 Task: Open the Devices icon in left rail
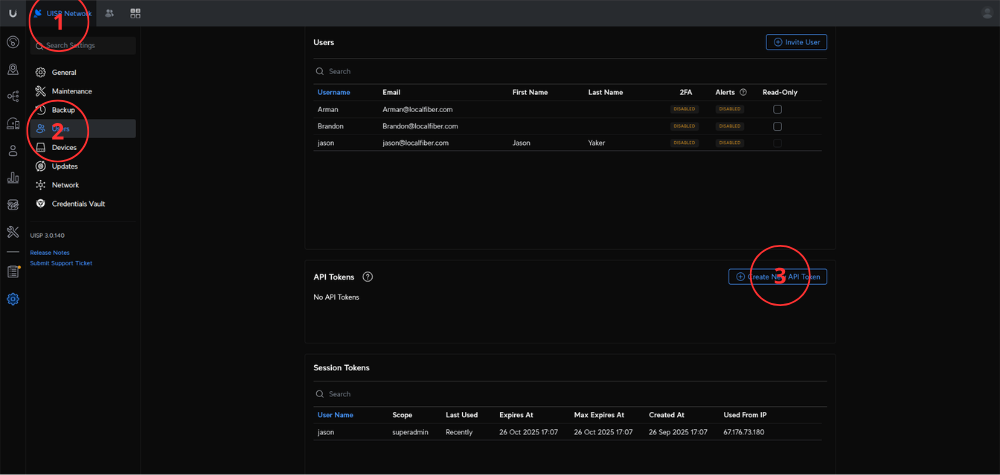click(13, 124)
